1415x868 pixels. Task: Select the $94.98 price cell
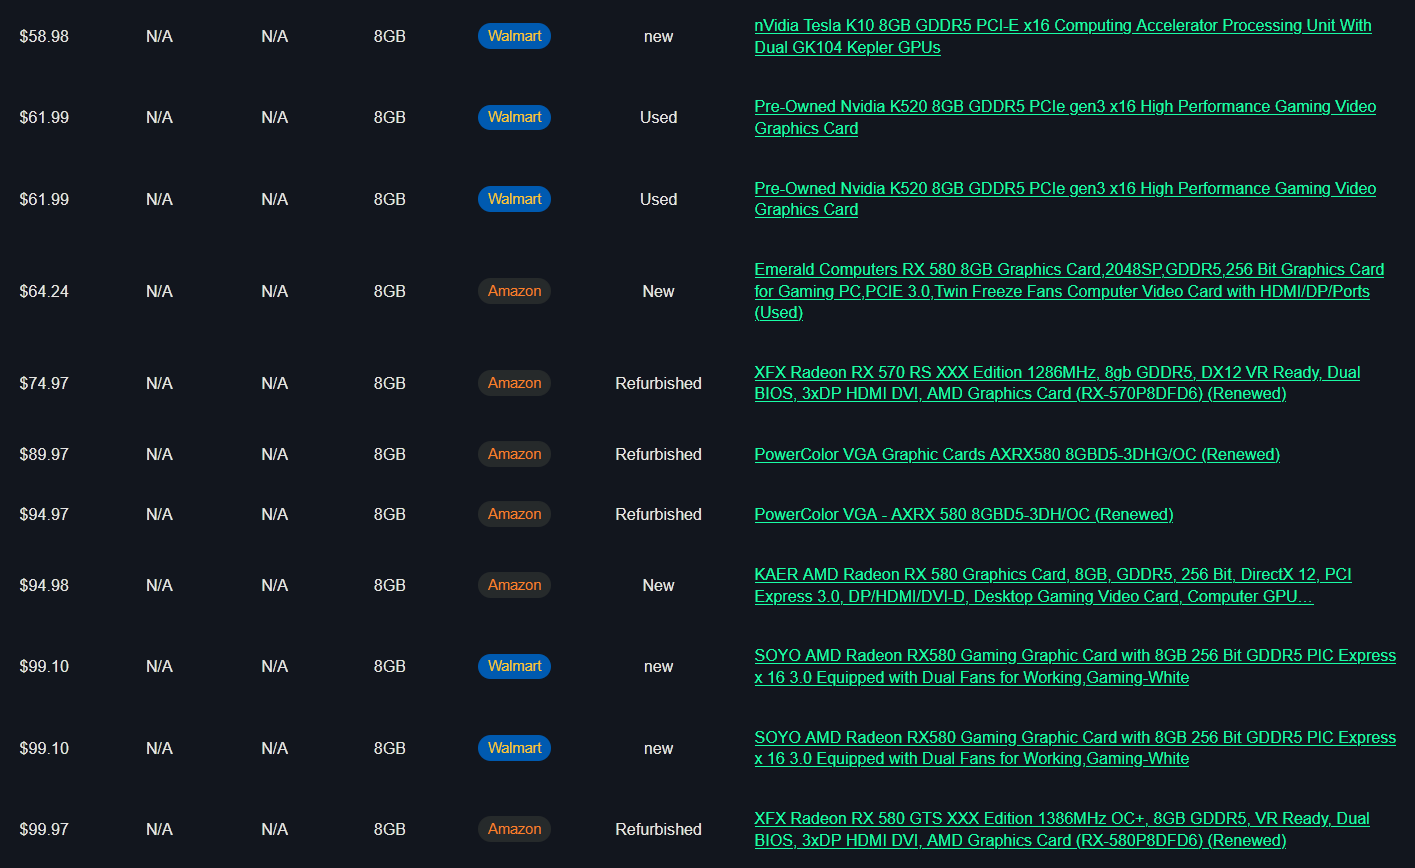click(44, 585)
